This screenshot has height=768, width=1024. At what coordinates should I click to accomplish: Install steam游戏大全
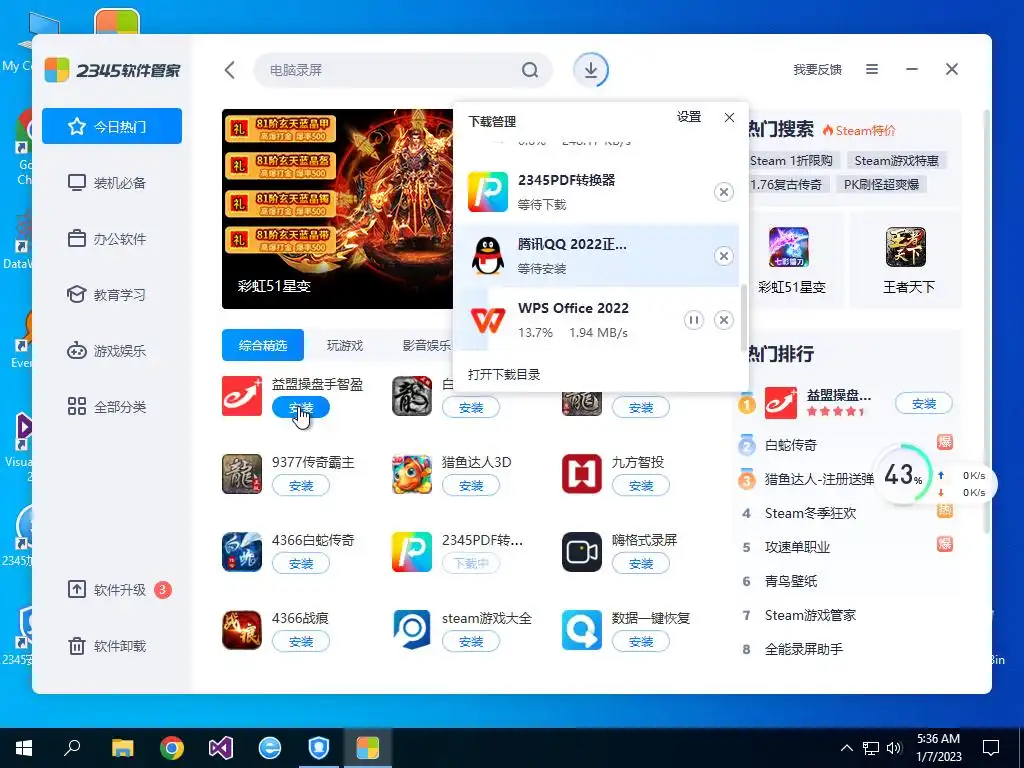471,642
